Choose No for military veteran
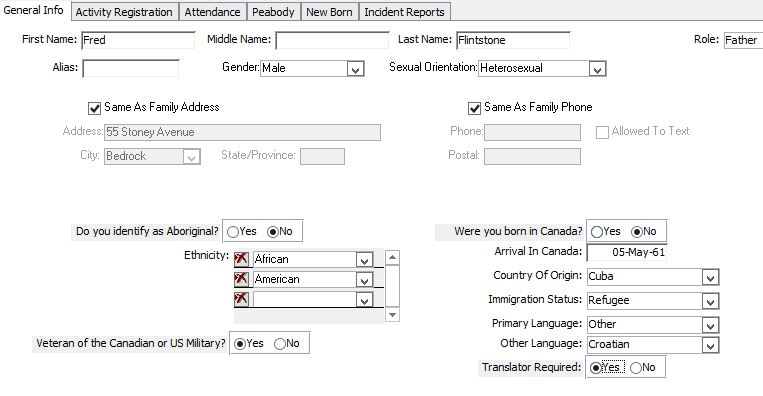Image resolution: width=763 pixels, height=396 pixels. pyautogui.click(x=280, y=344)
